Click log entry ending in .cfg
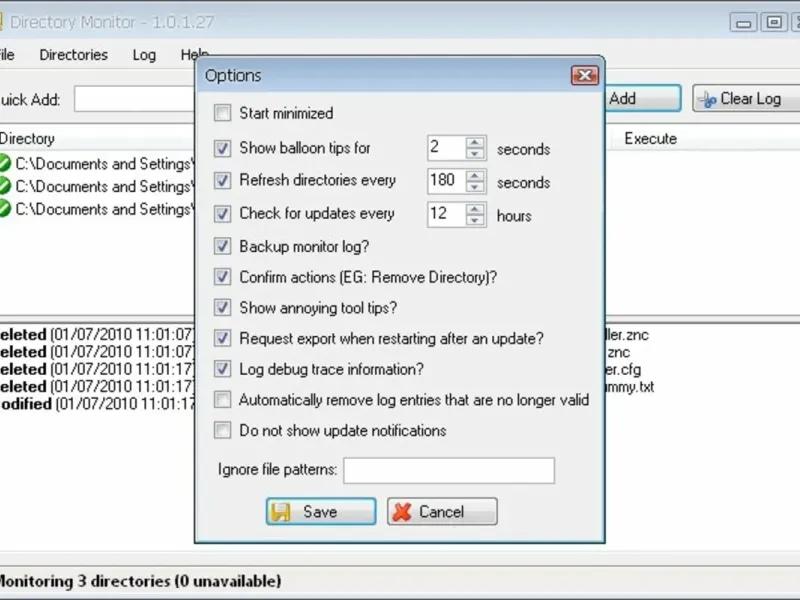The height and width of the screenshot is (600, 800). 622,369
